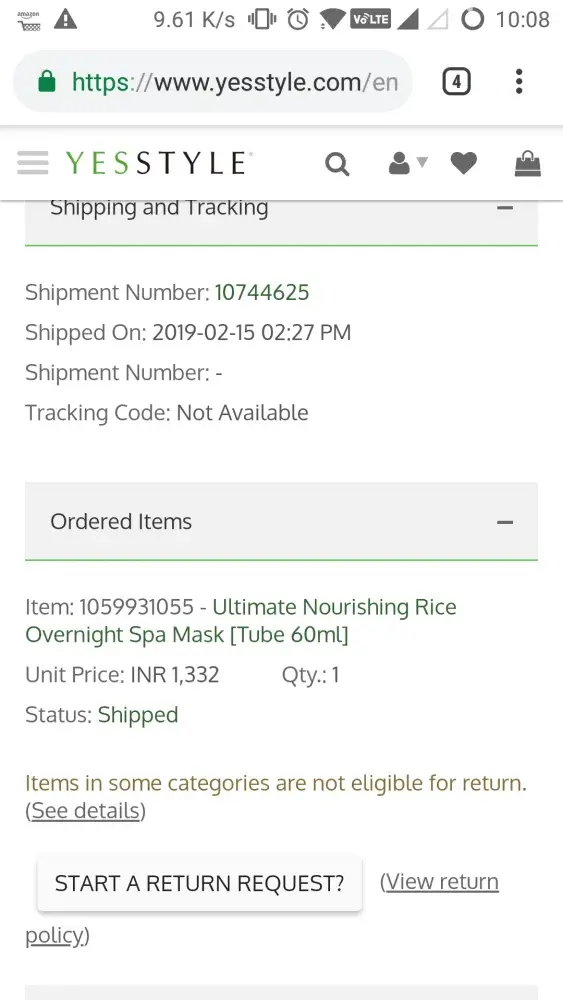Open shipment number 10744625 link
The width and height of the screenshot is (563, 1000).
[x=262, y=293]
